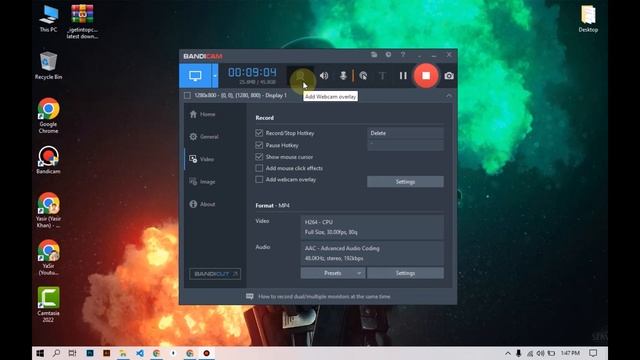Open This PC desktop icon

(49, 19)
